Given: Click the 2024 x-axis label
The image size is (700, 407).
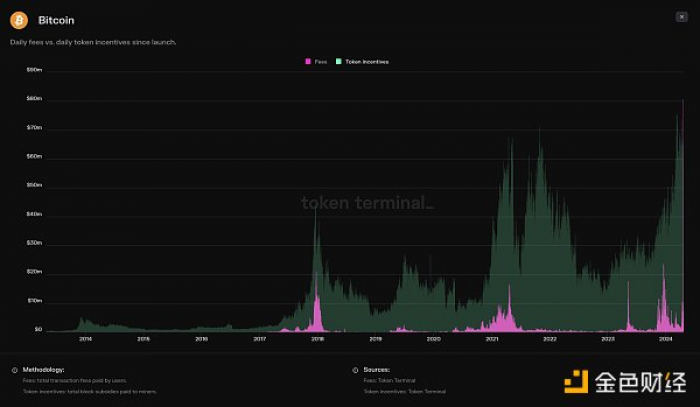Looking at the screenshot, I should [x=666, y=339].
